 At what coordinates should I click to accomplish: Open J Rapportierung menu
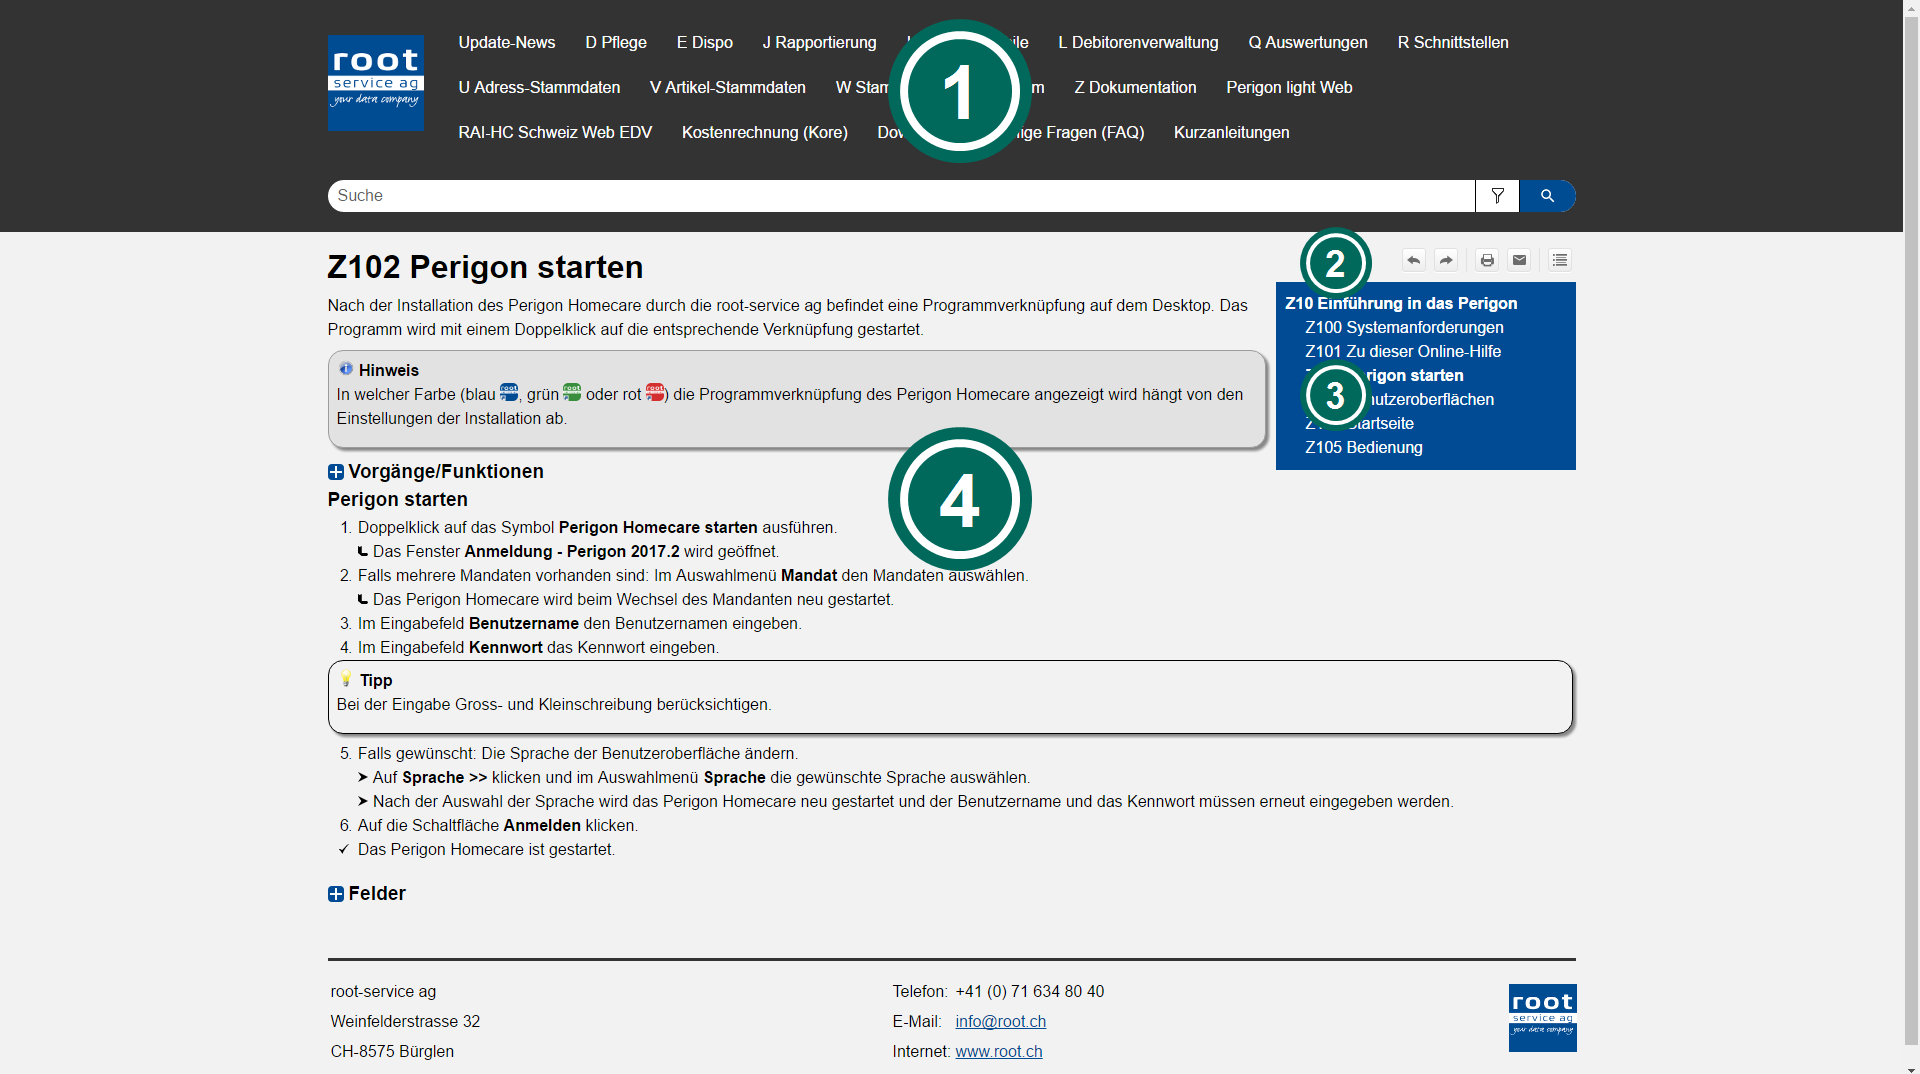820,42
